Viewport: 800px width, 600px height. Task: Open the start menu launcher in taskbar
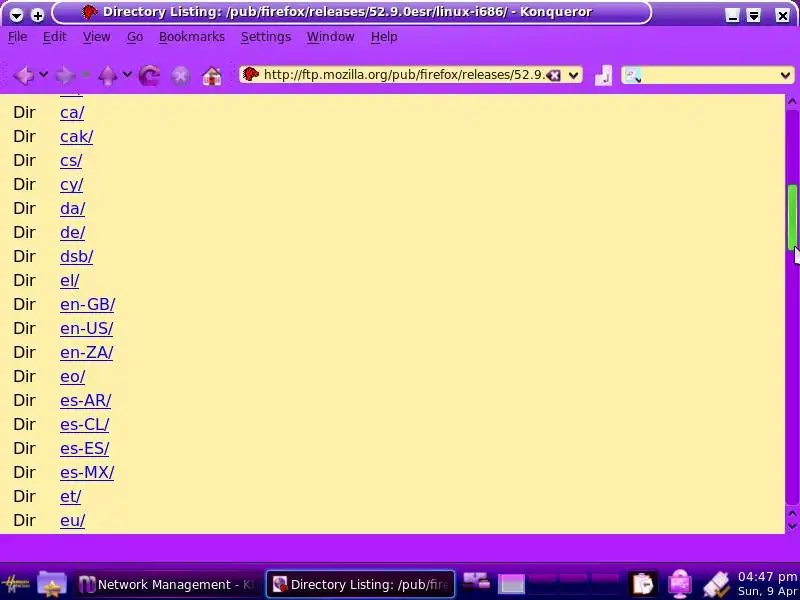point(16,584)
